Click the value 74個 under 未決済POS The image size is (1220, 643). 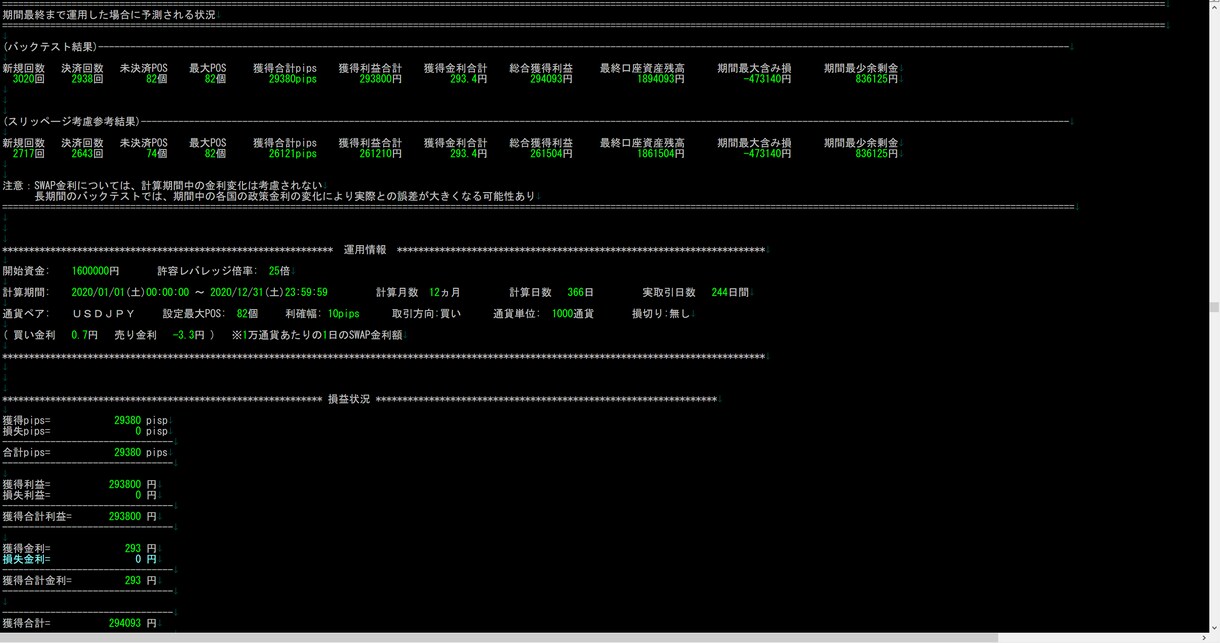coord(156,154)
